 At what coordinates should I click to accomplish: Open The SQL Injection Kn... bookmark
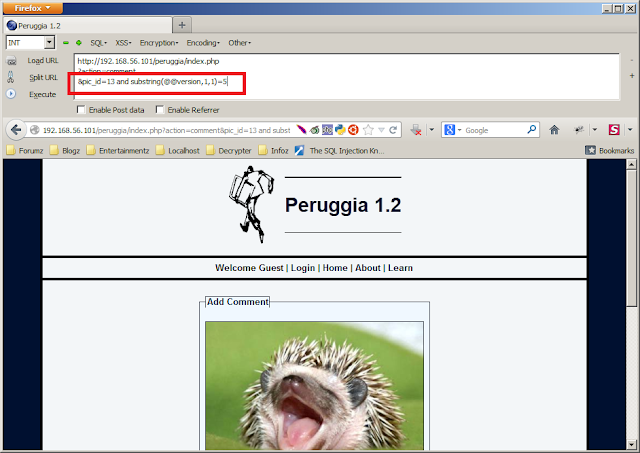340,151
